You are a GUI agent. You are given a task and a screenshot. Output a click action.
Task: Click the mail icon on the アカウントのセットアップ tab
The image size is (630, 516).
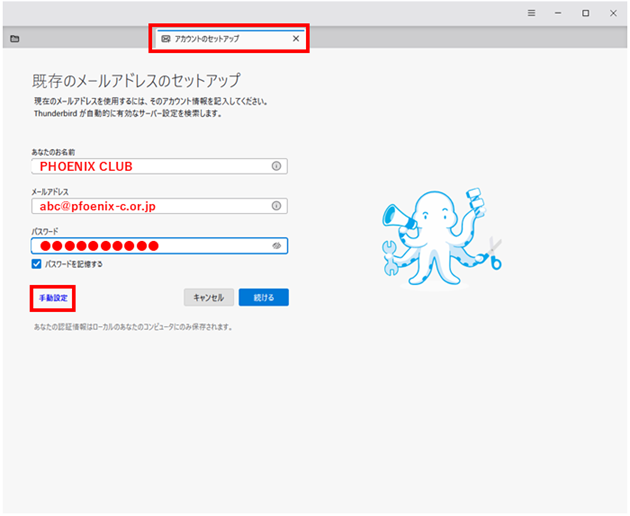[166, 39]
